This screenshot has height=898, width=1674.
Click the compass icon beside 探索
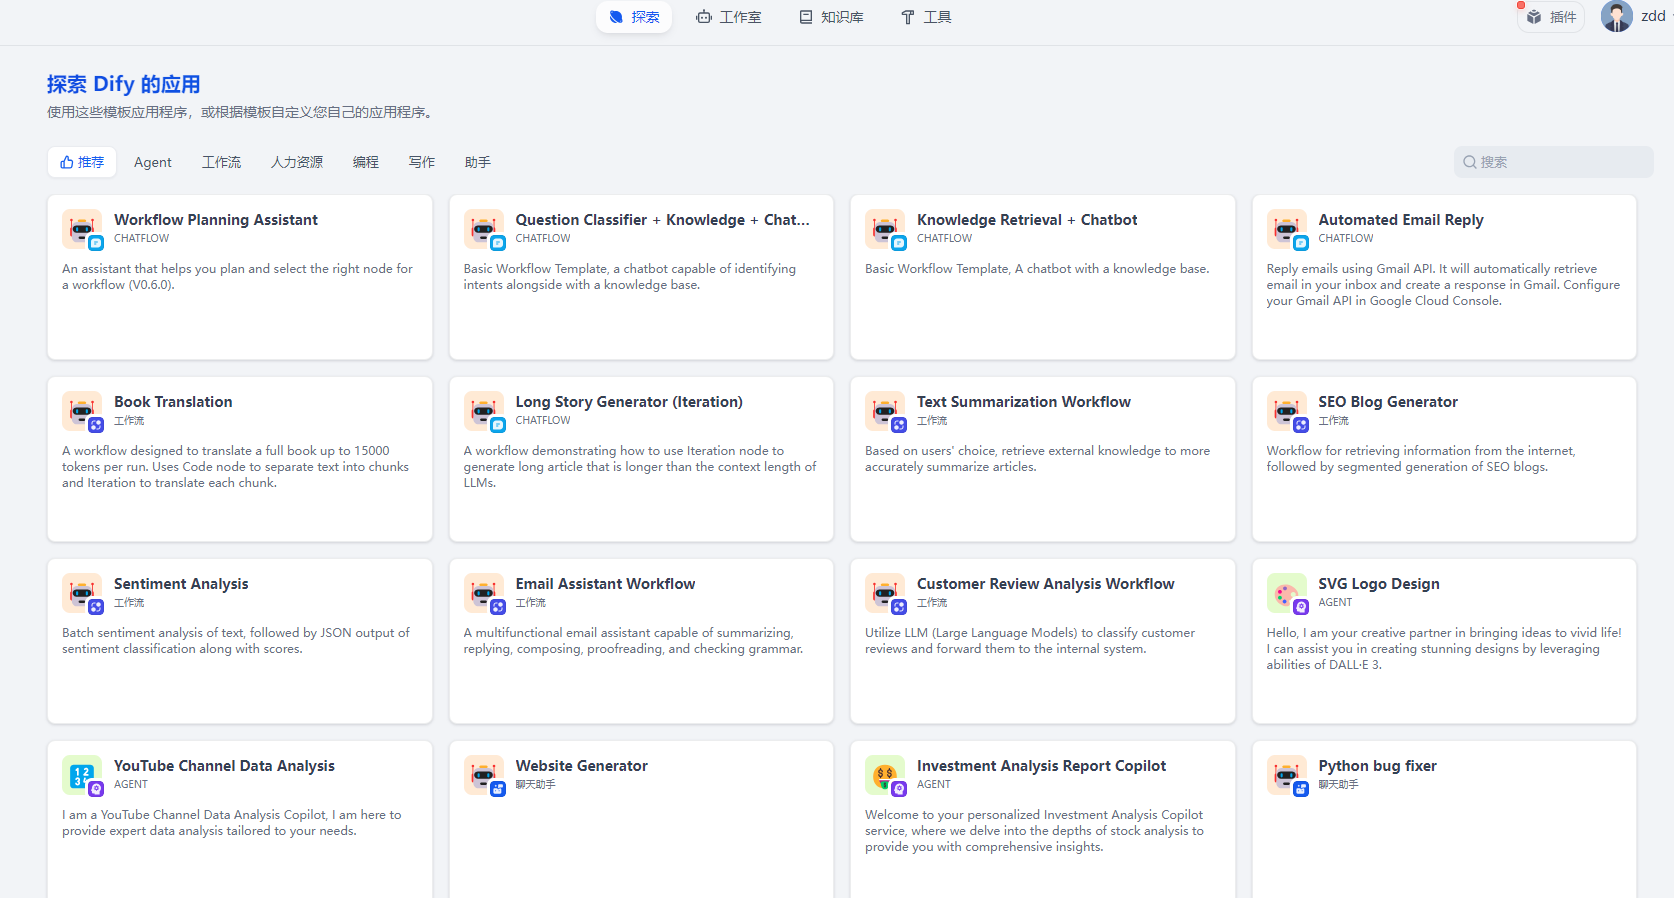[616, 17]
